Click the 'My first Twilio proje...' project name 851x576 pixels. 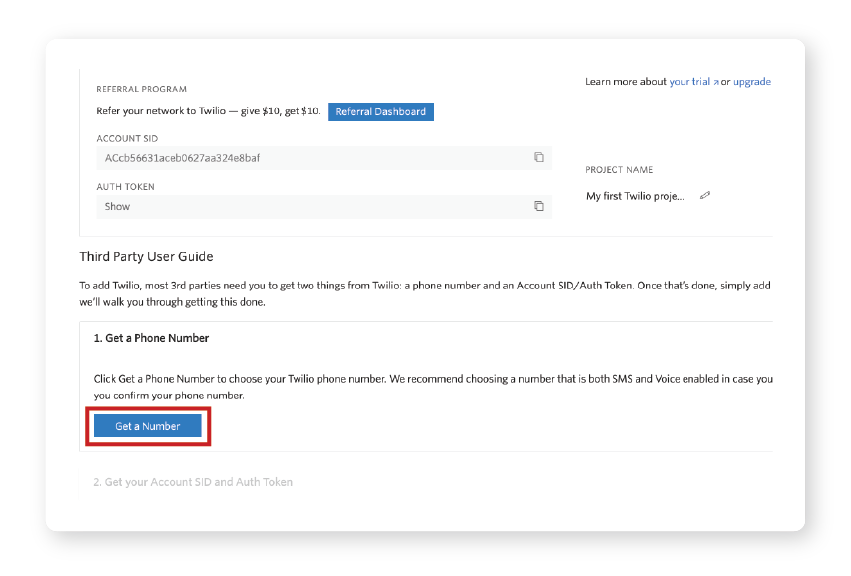tap(635, 196)
